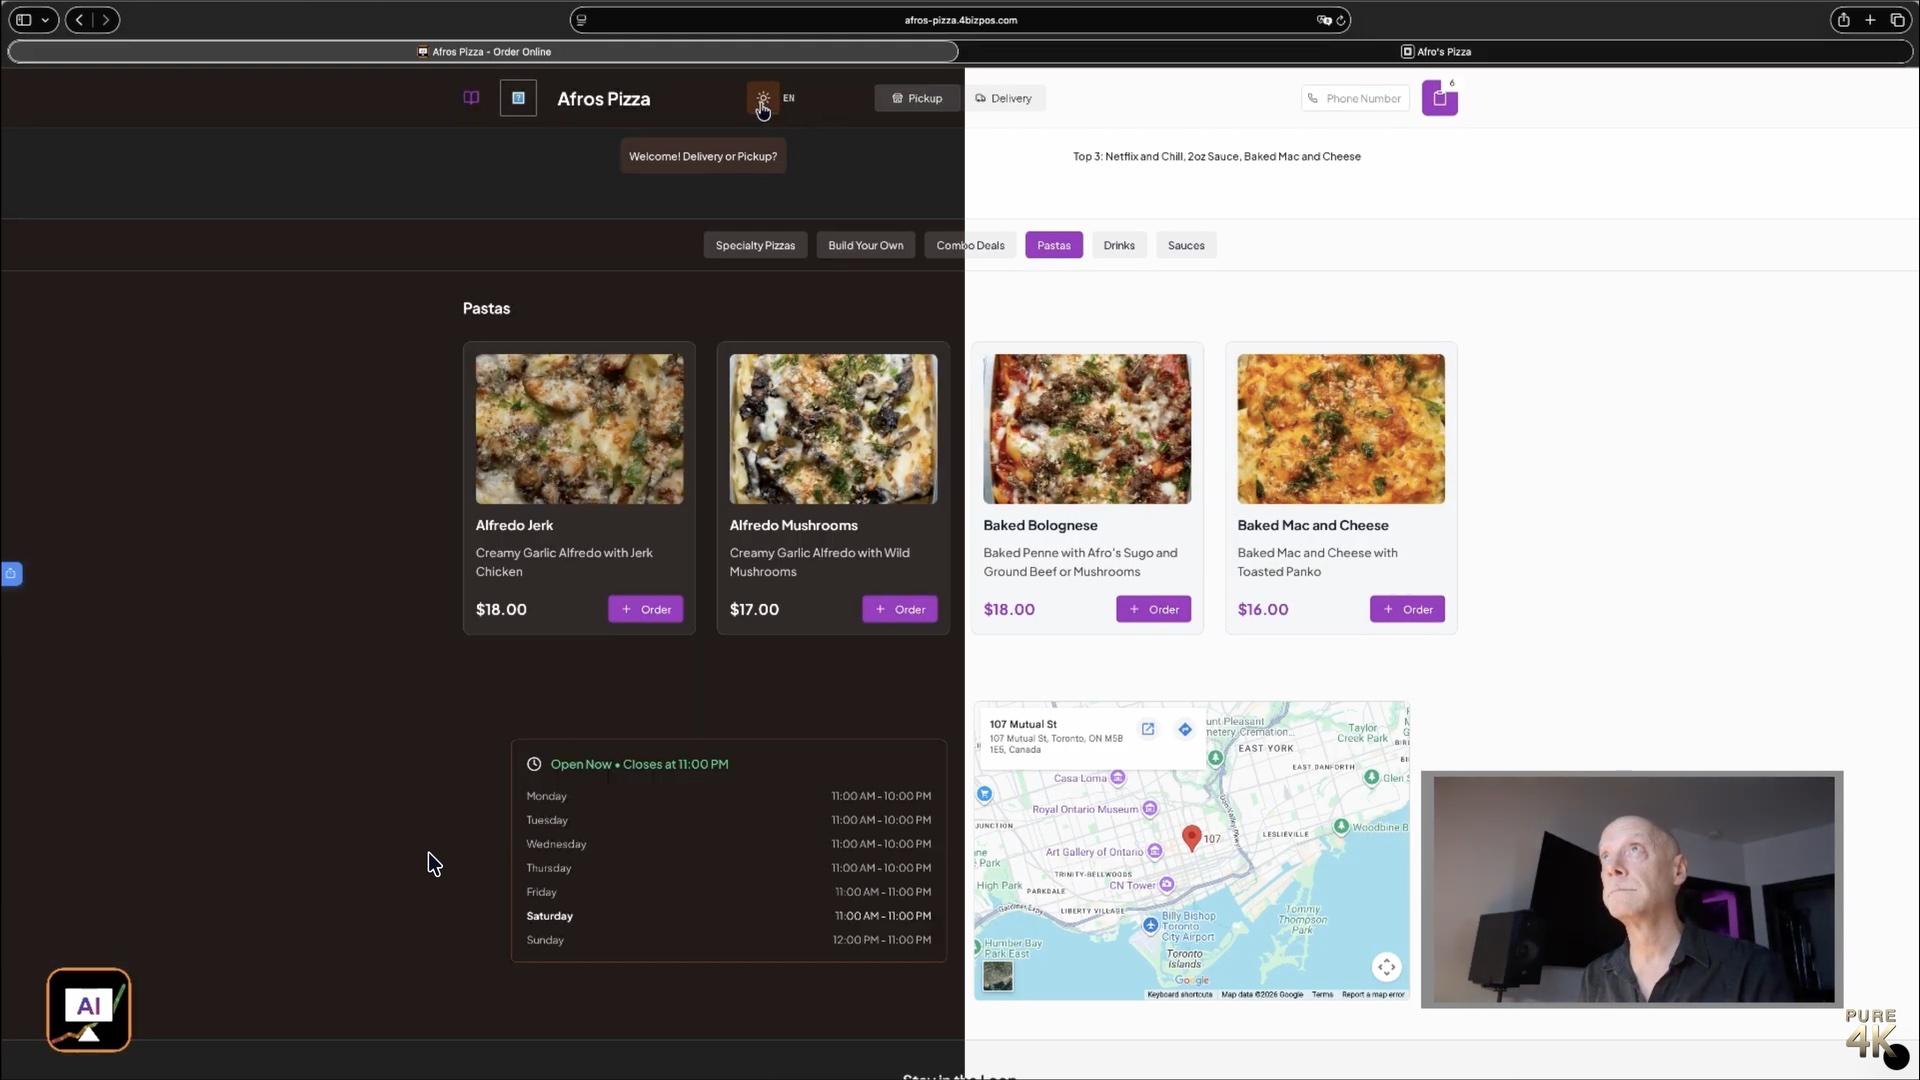View the Baked Mac and Cheese photo

(x=1341, y=429)
